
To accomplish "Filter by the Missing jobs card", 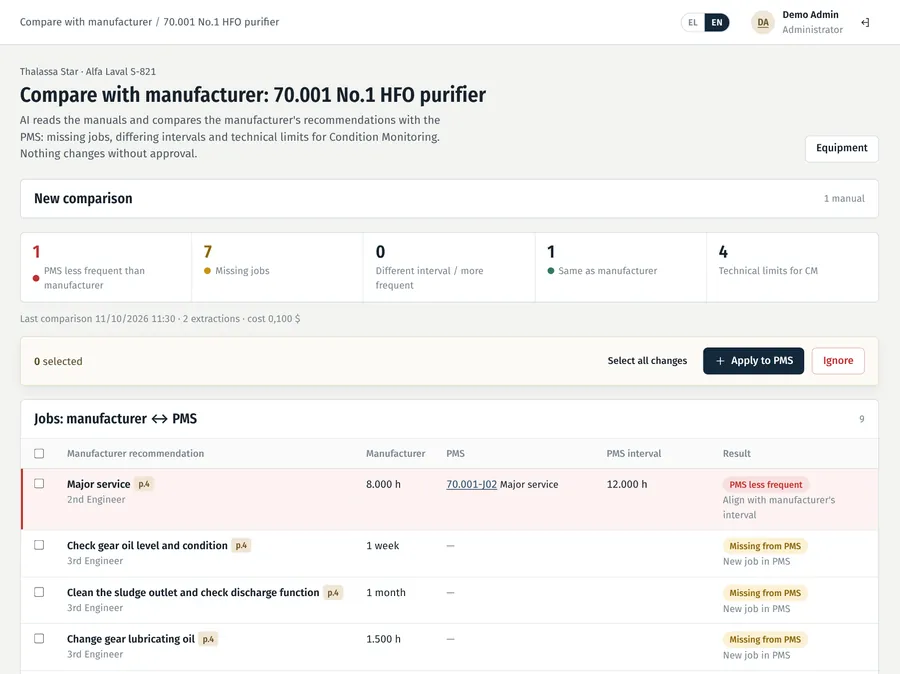I will pyautogui.click(x=277, y=267).
